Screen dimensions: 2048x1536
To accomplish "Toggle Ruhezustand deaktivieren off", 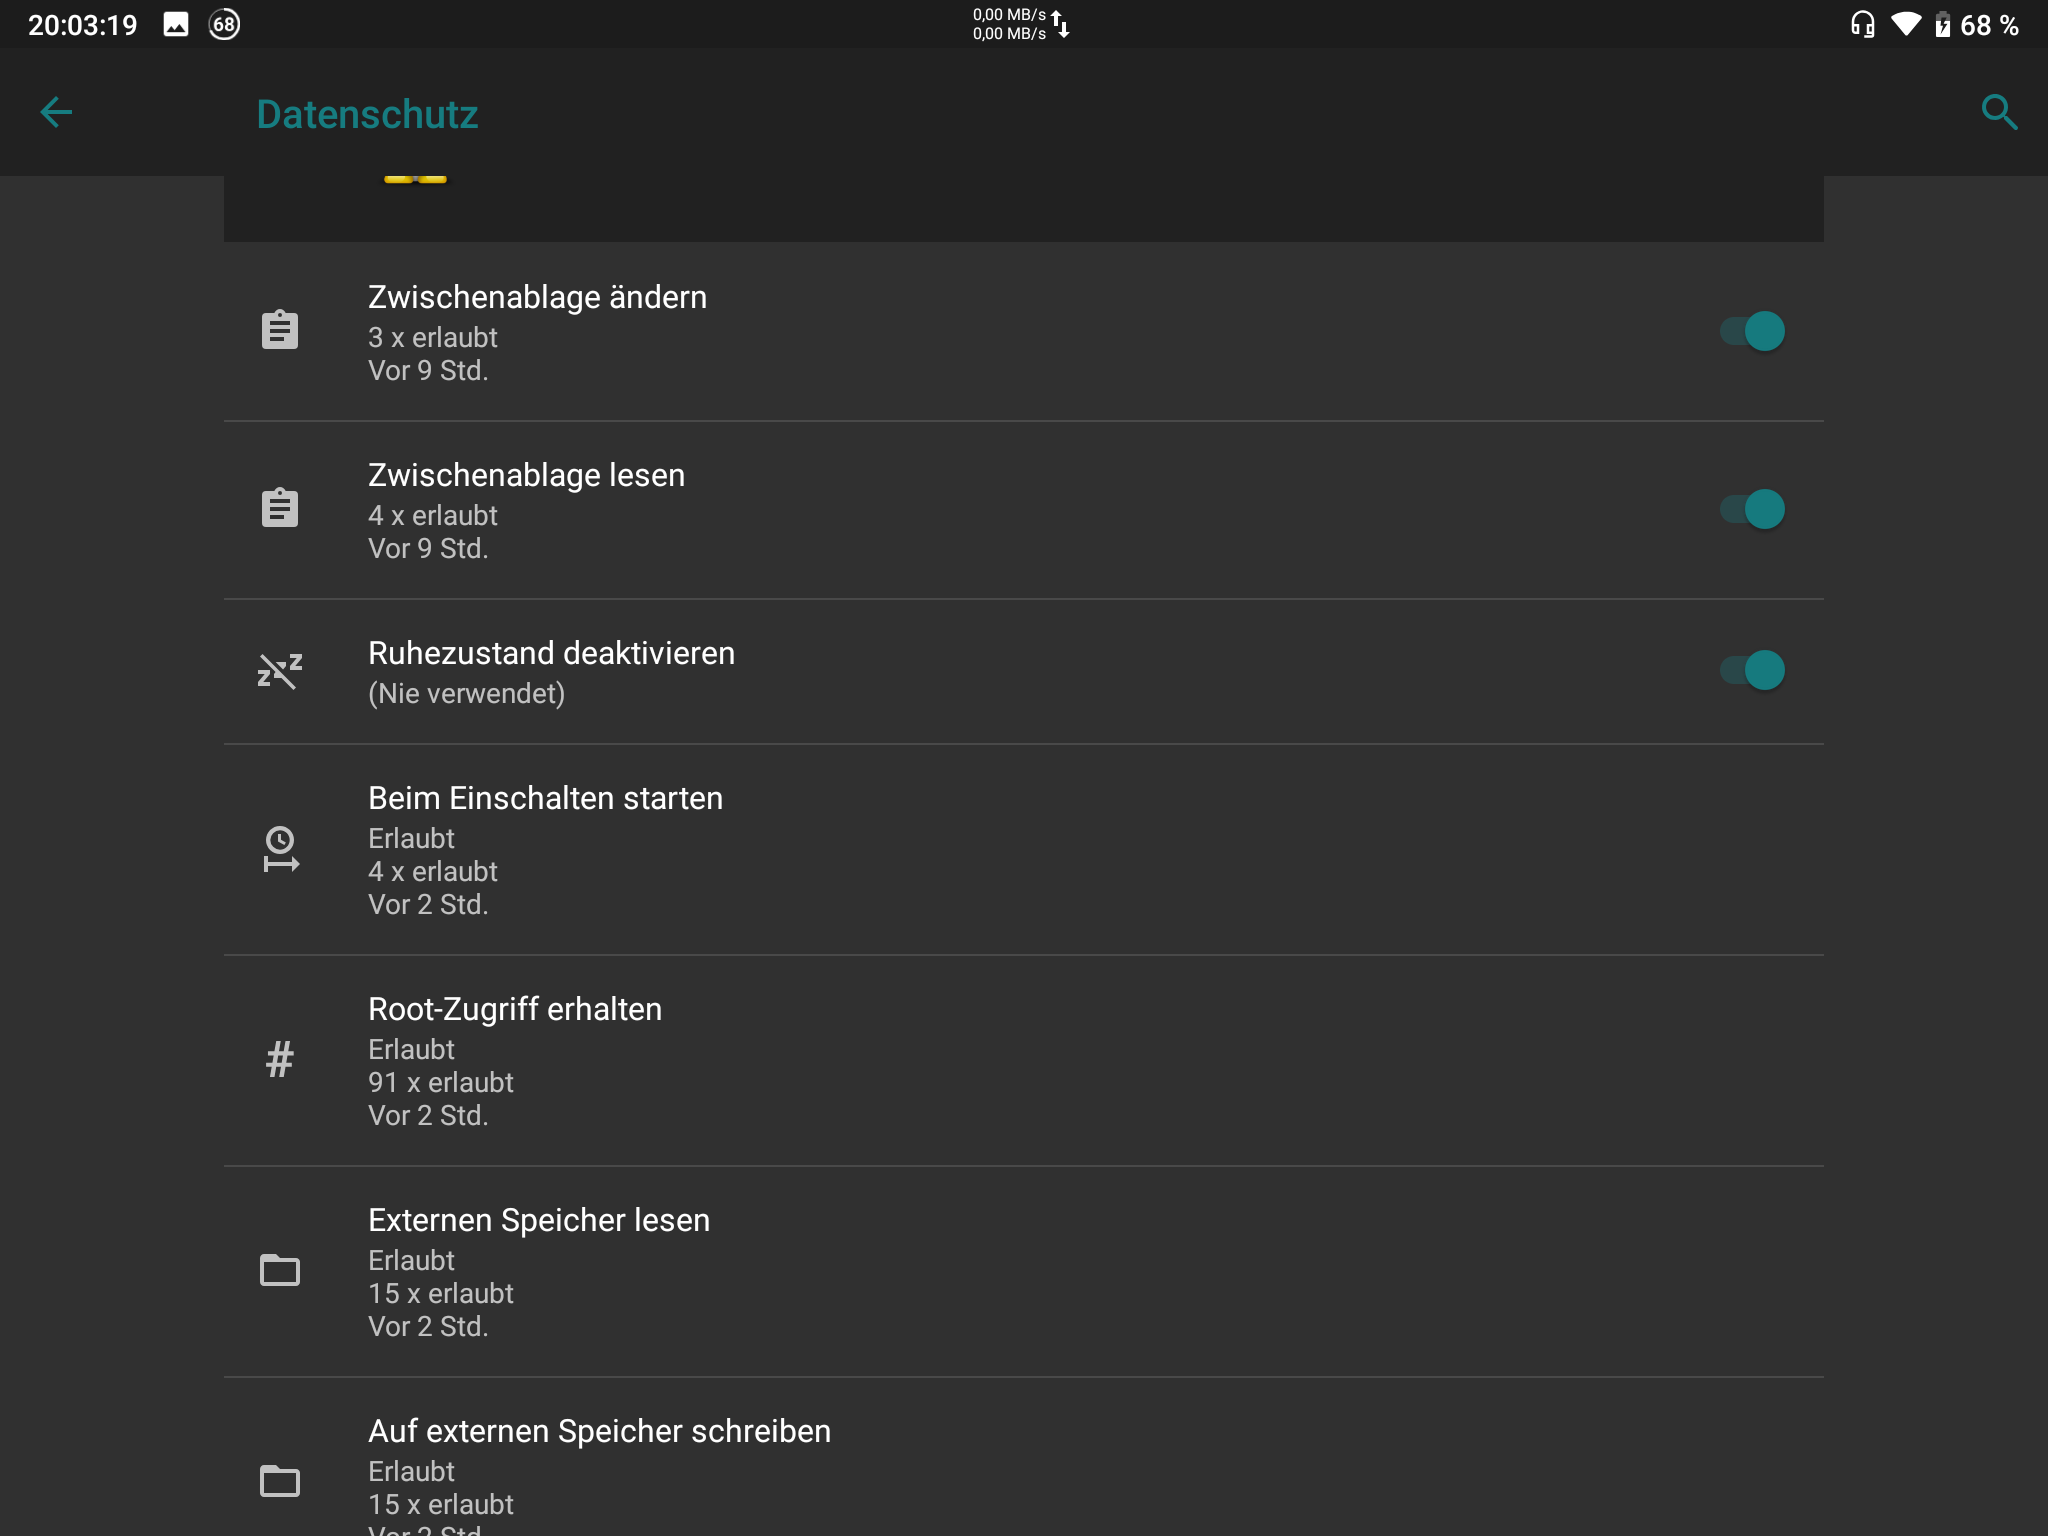I will (x=1752, y=670).
